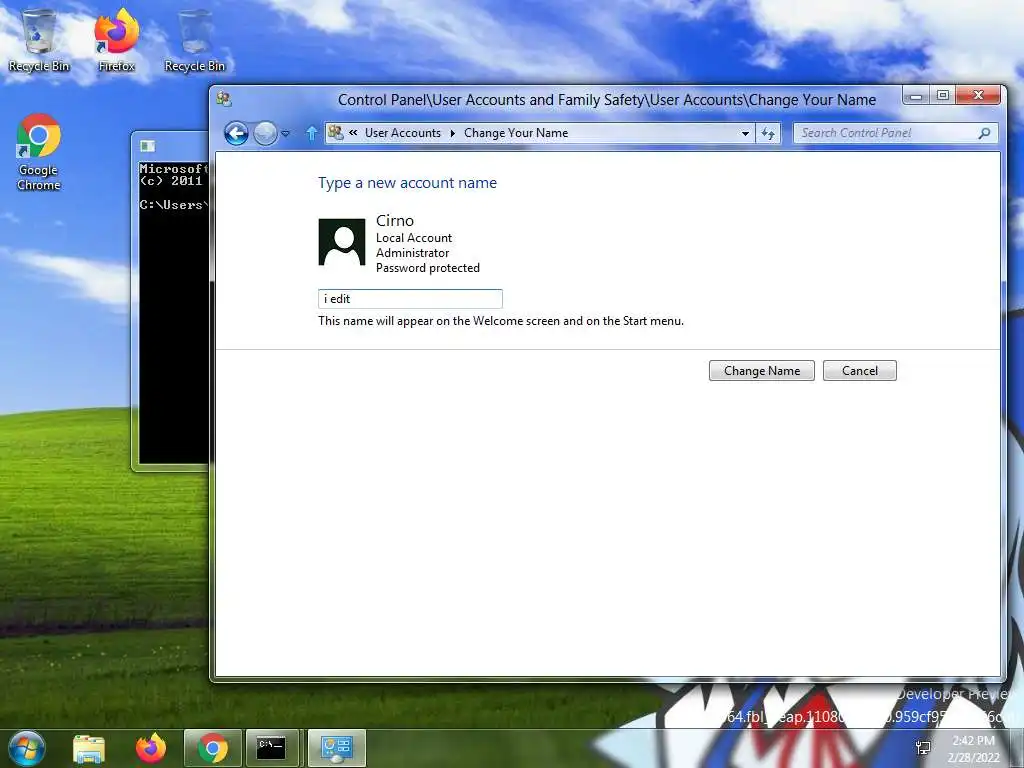Click the Change Name button
Viewport: 1024px width, 768px height.
tap(761, 370)
